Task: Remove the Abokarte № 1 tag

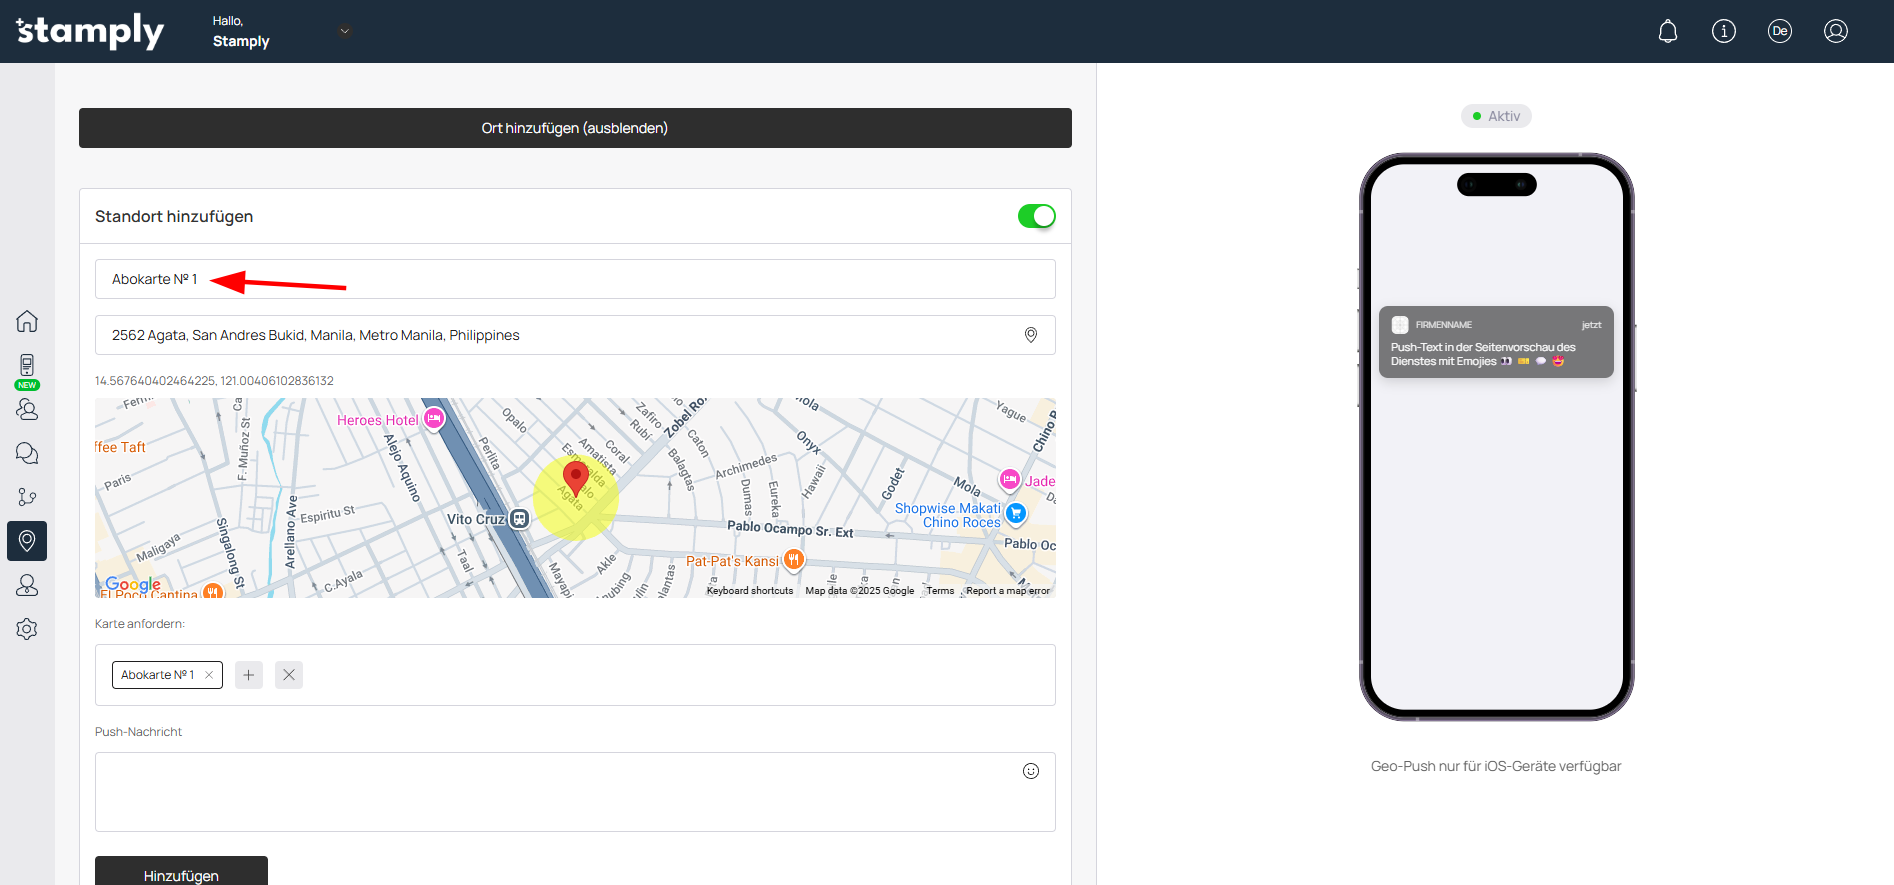Action: click(209, 675)
